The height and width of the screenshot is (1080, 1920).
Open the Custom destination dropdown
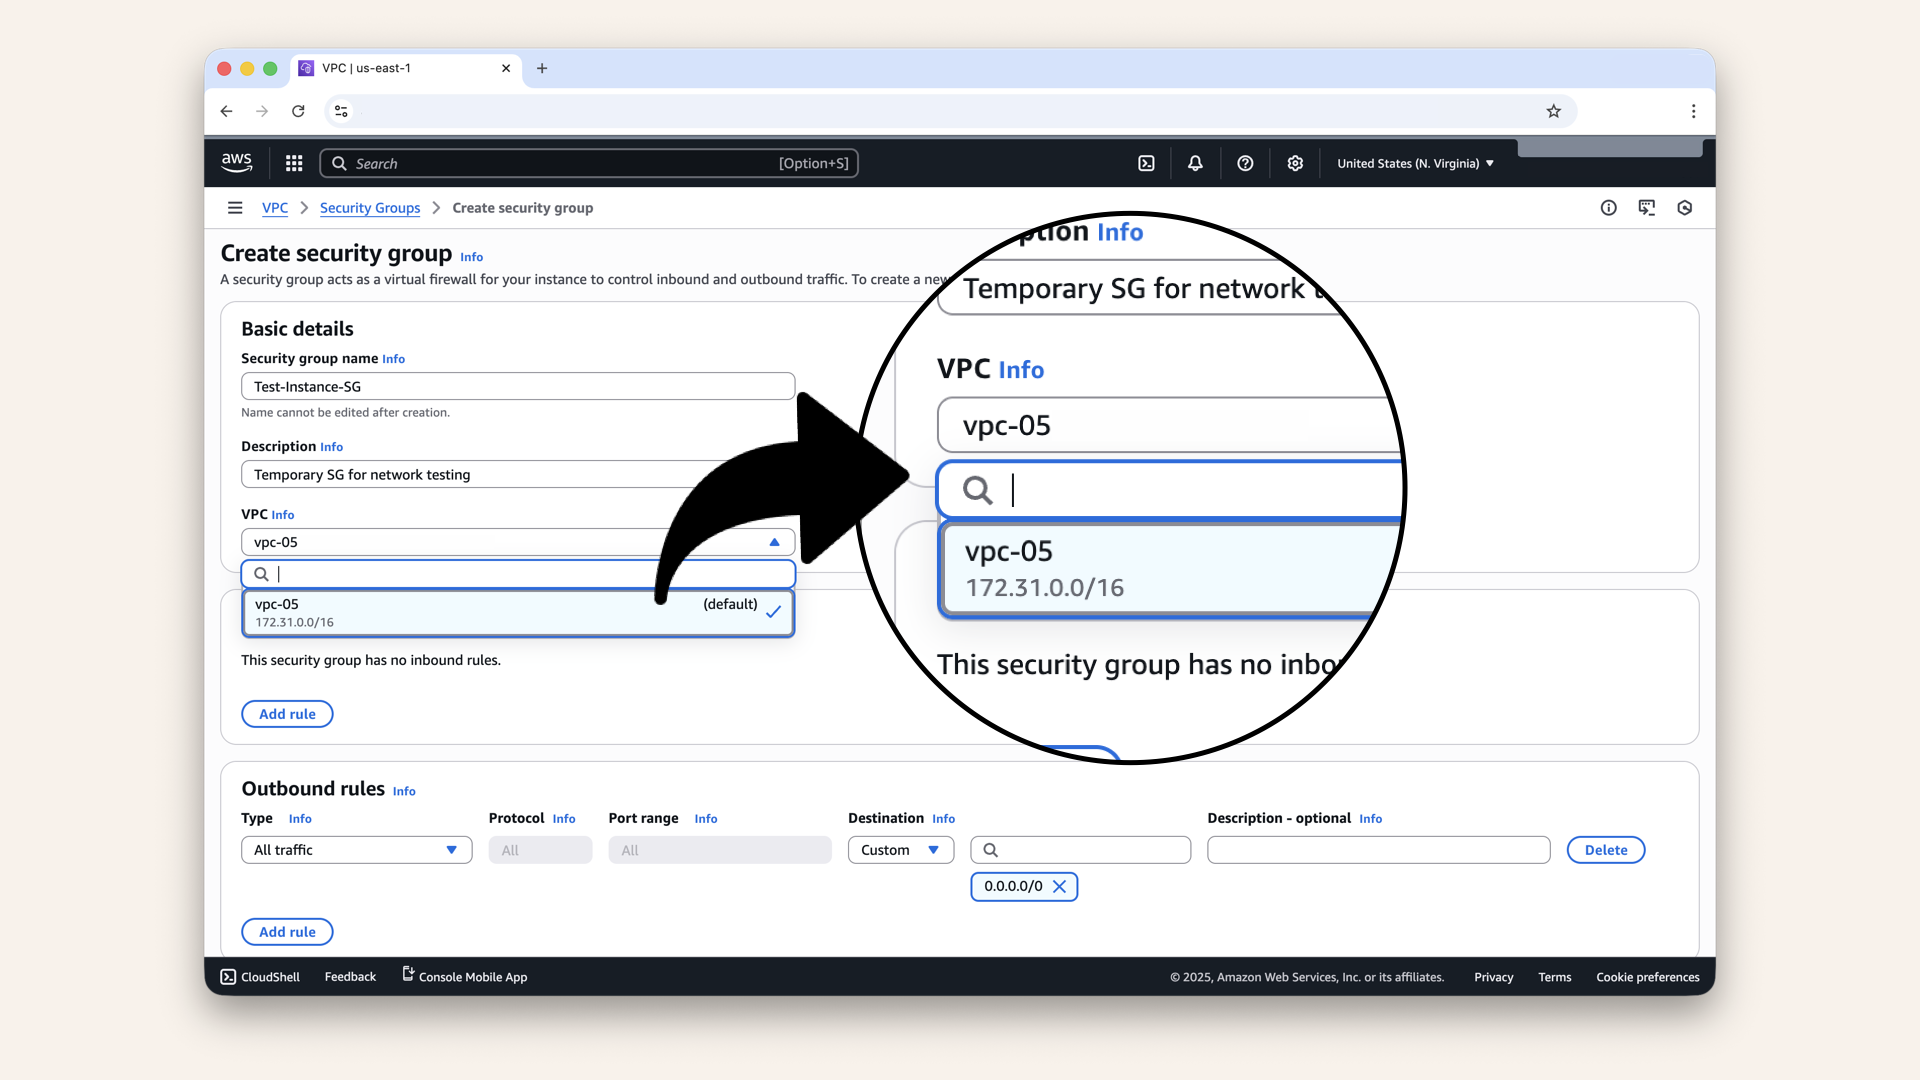899,849
